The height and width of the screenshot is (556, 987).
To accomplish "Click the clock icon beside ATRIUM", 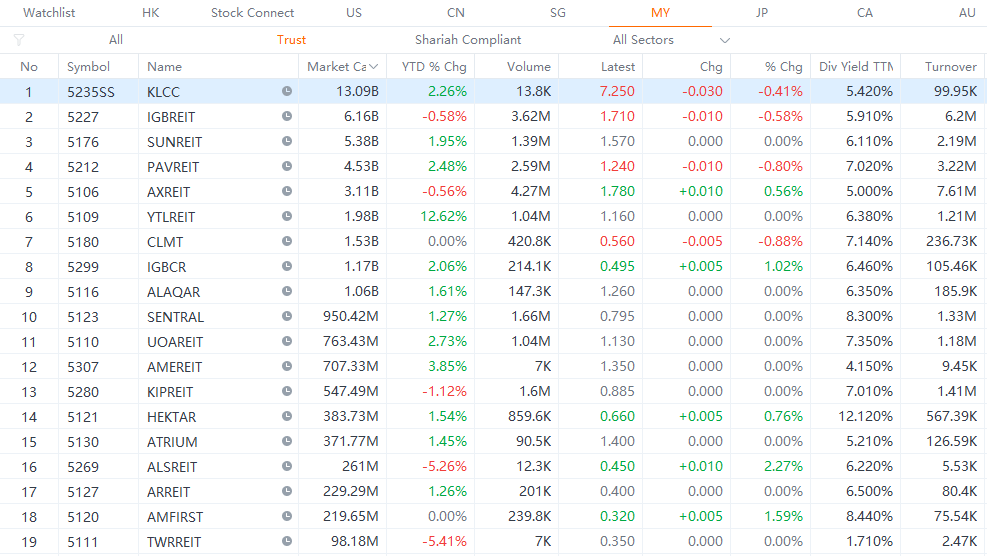I will click(x=286, y=441).
